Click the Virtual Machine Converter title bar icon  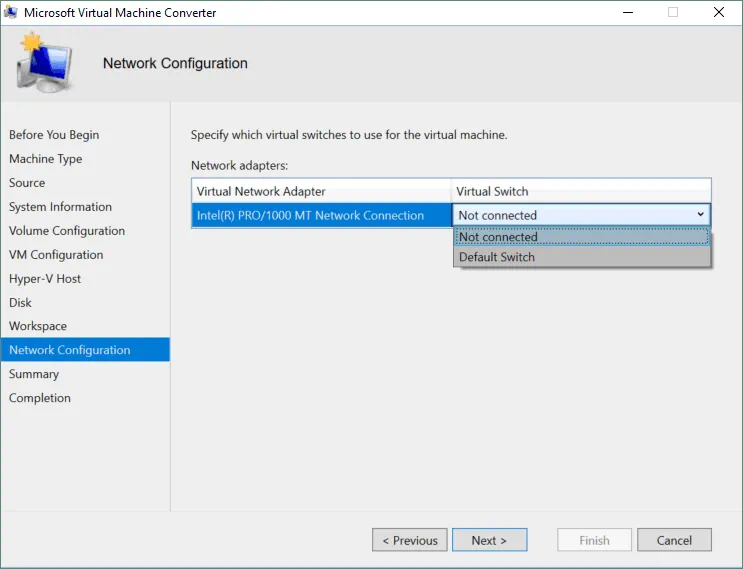click(11, 13)
